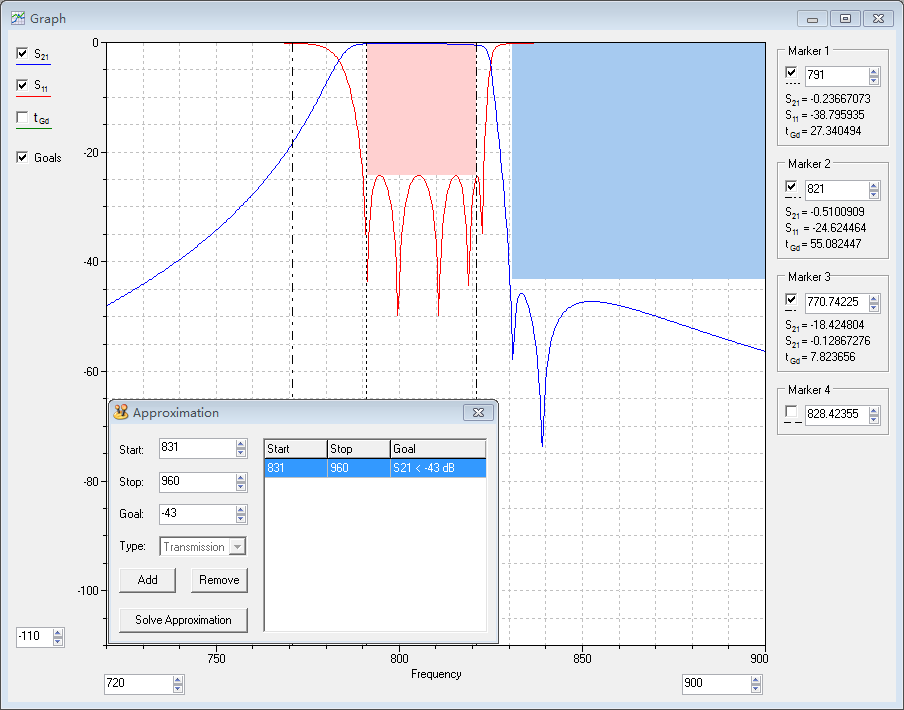Enable the Marker 4 checkbox
Screen dimensions: 904x710
pyautogui.click(x=792, y=412)
